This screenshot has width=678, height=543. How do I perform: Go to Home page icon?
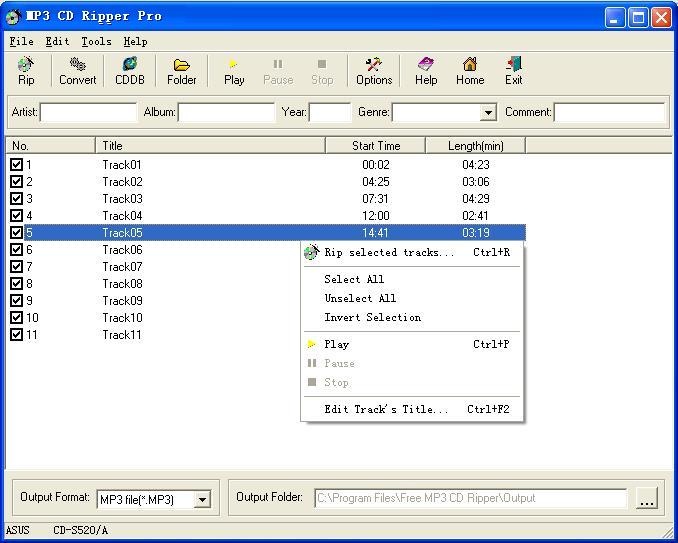[x=470, y=71]
